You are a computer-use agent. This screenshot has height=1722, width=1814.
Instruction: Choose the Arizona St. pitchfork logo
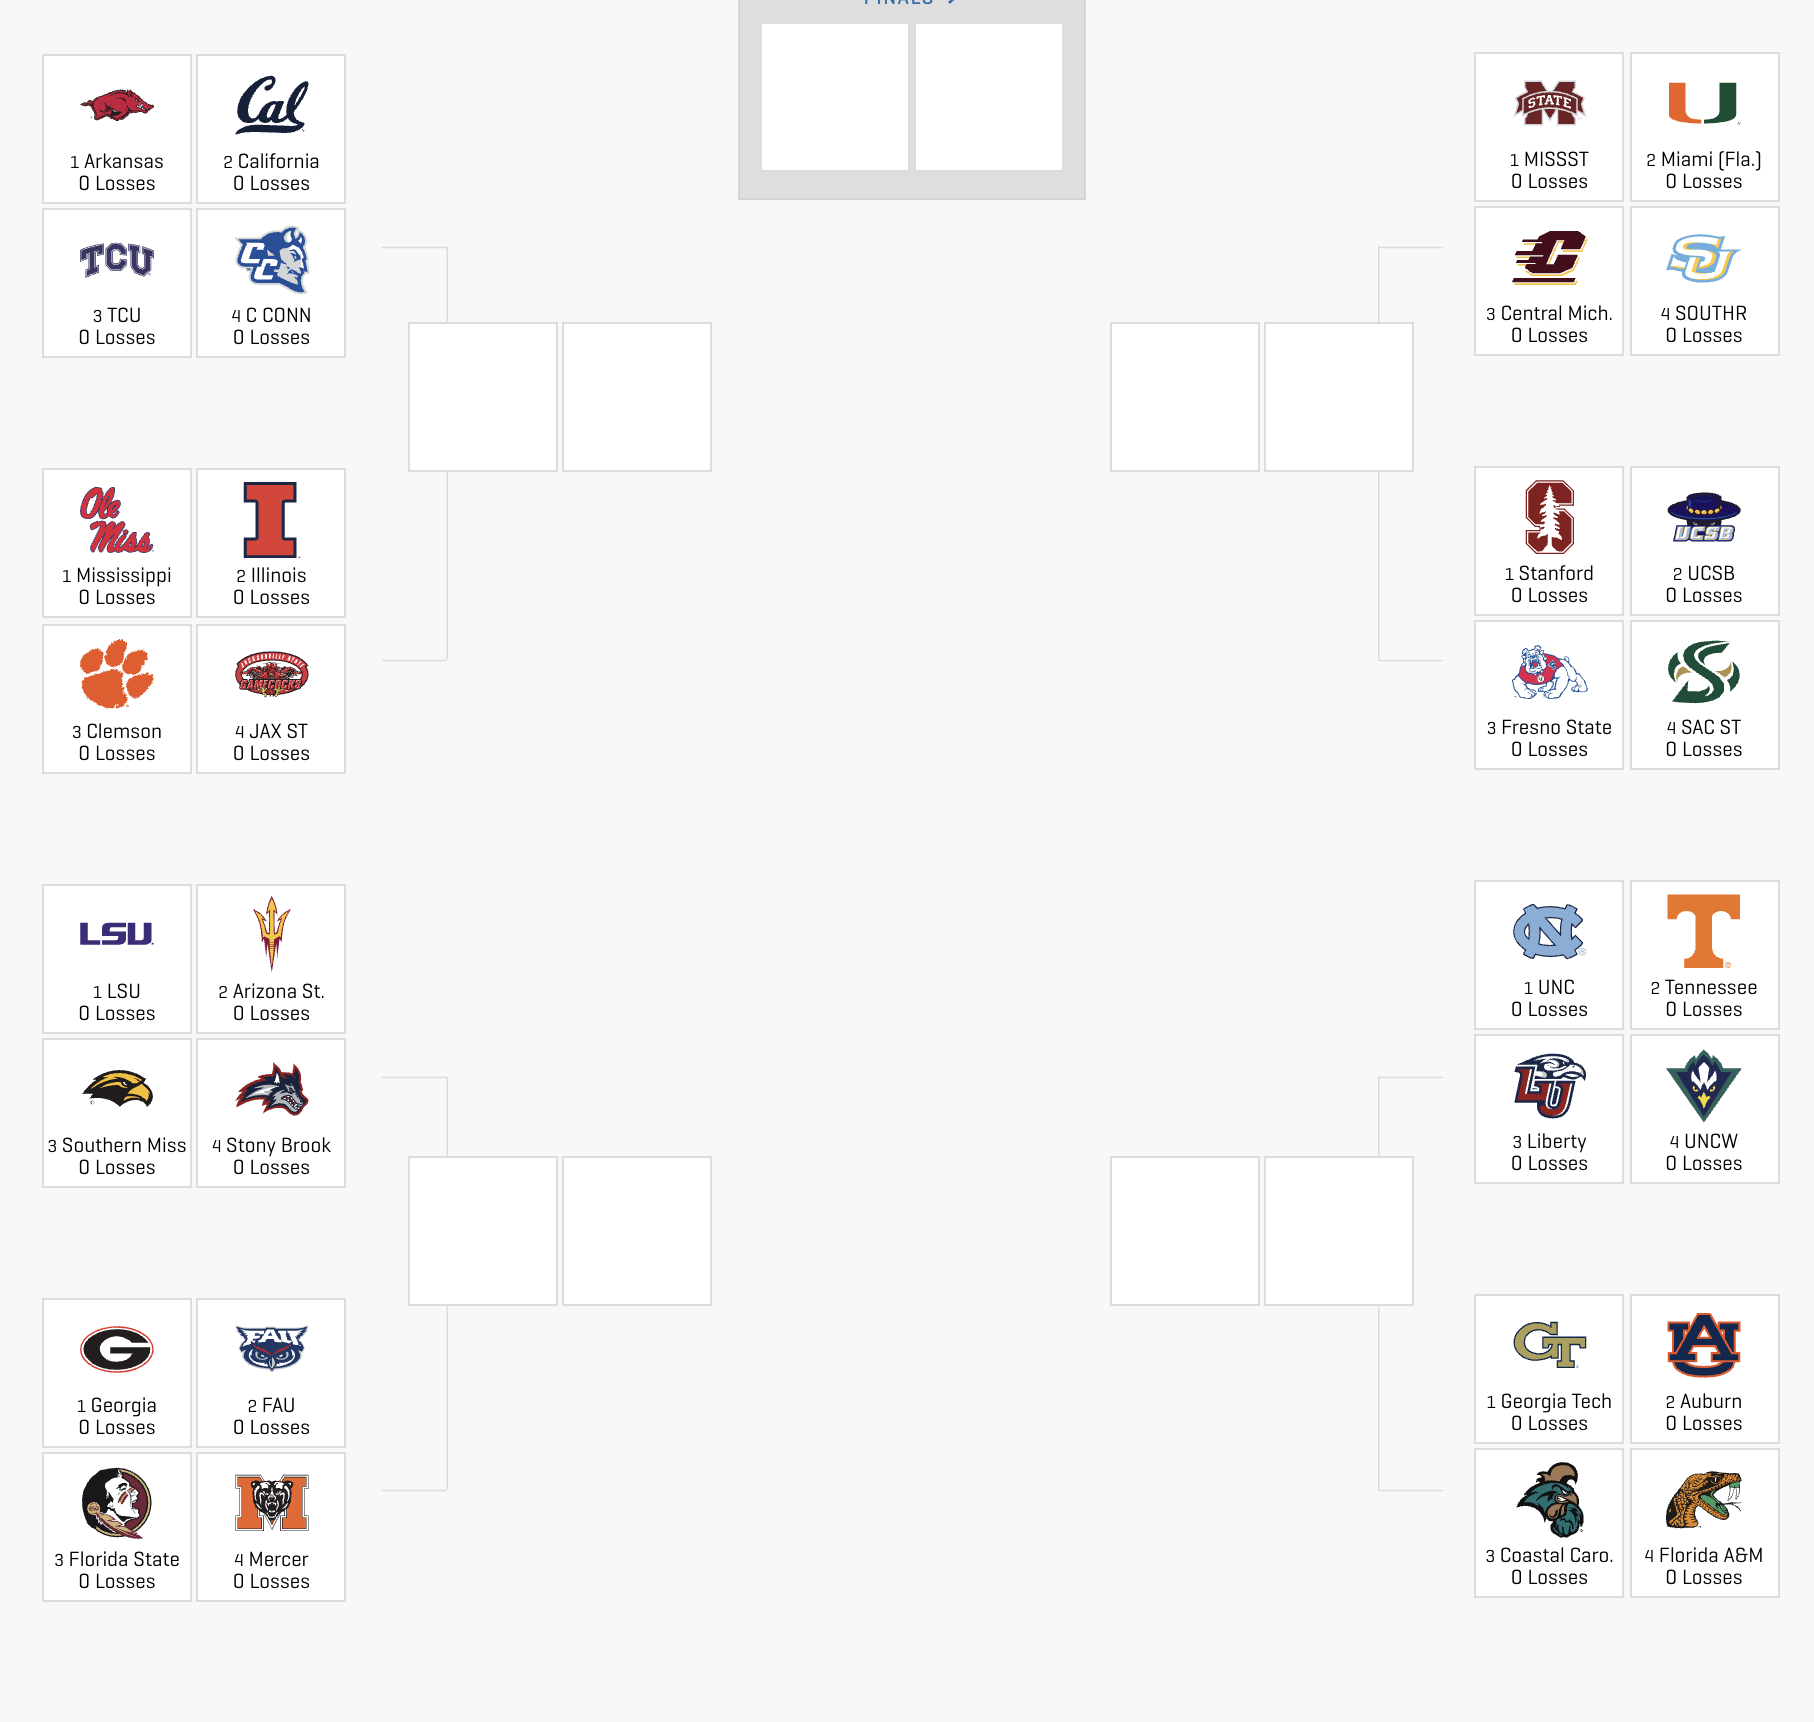coord(271,934)
